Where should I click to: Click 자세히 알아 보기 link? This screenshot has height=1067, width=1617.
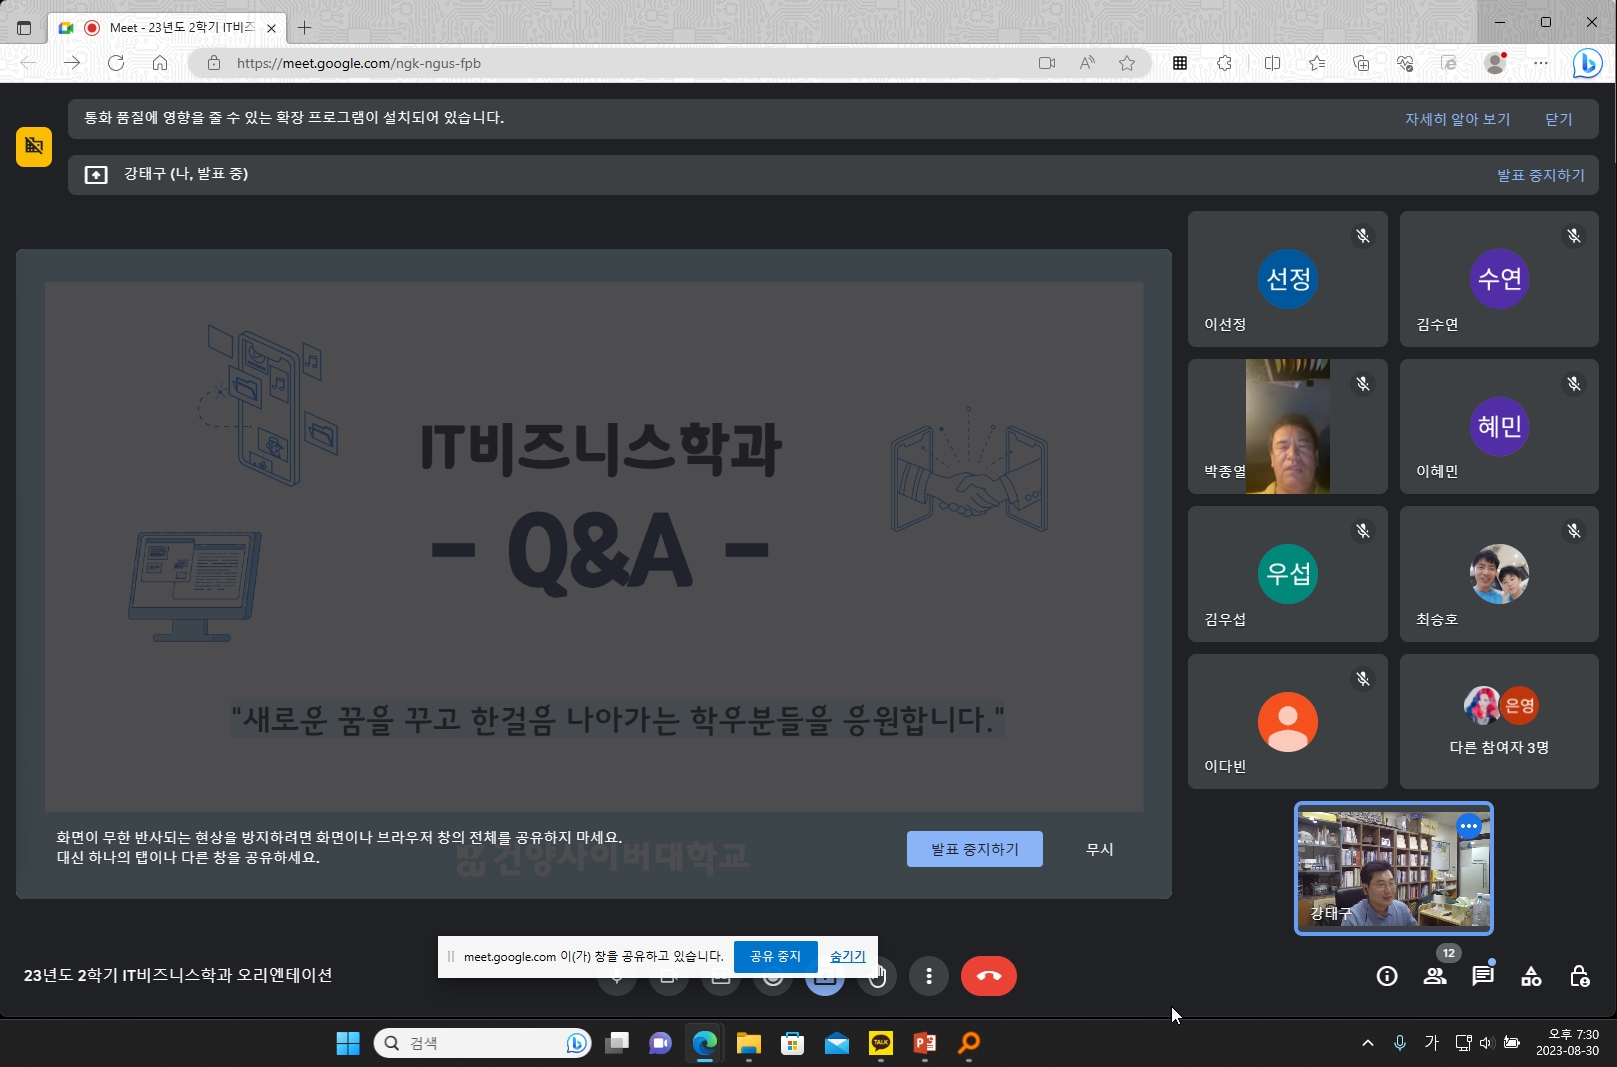pos(1457,119)
